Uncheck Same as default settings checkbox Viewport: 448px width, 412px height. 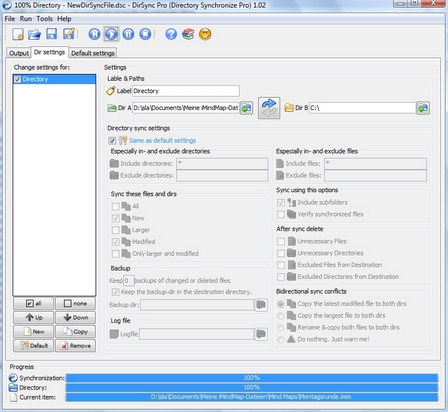[112, 140]
